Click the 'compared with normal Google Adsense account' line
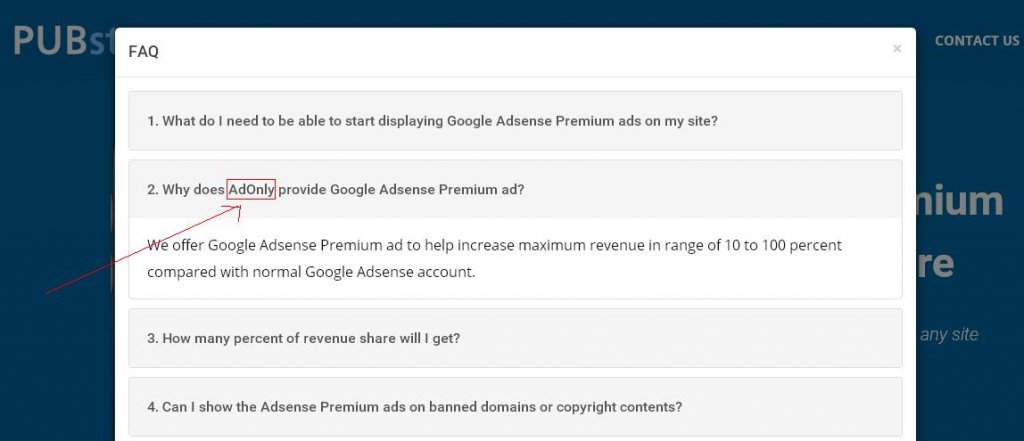The width and height of the screenshot is (1024, 441). [x=310, y=271]
